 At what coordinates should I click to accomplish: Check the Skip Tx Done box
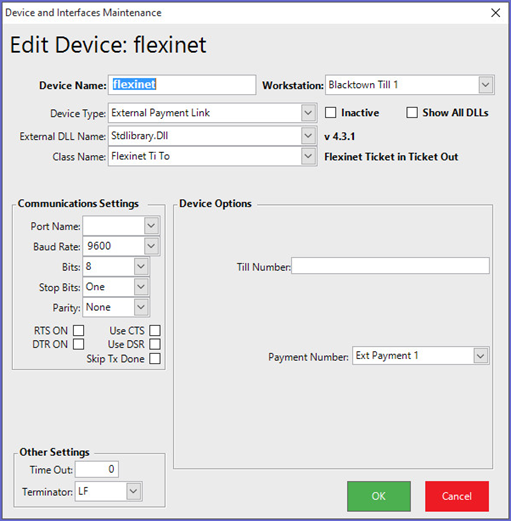coord(155,359)
